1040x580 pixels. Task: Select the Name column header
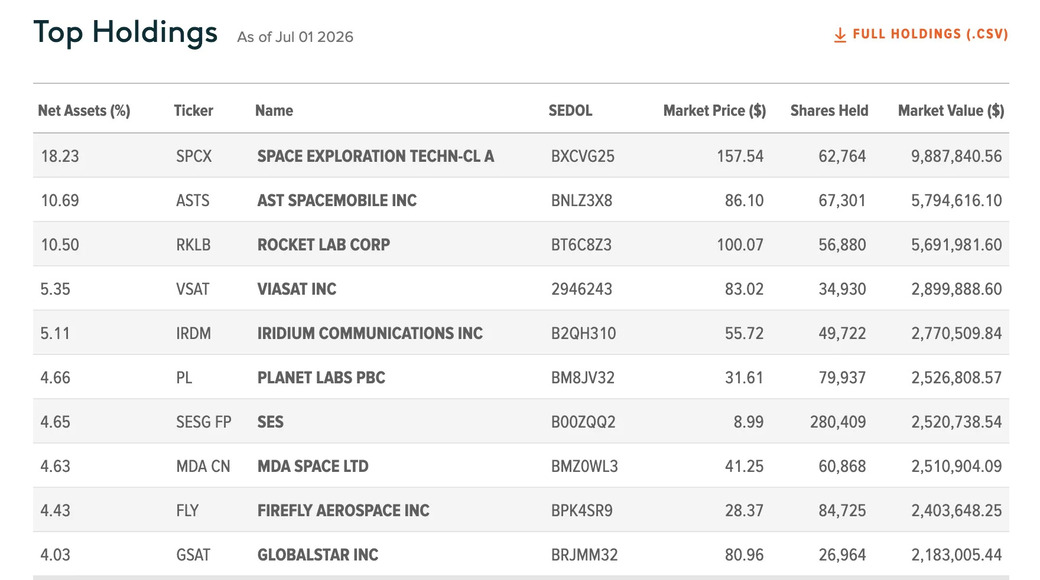click(274, 111)
